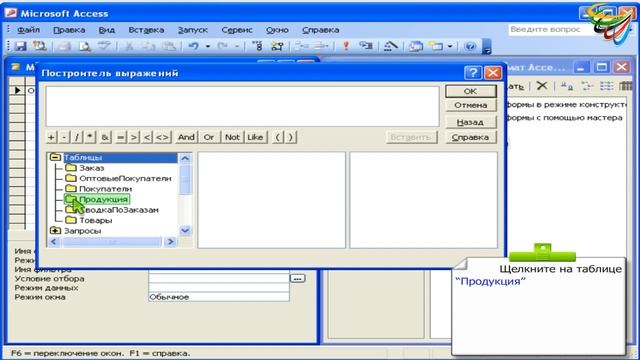Insert the not-equal <> operator
640x360 pixels.
click(162, 137)
